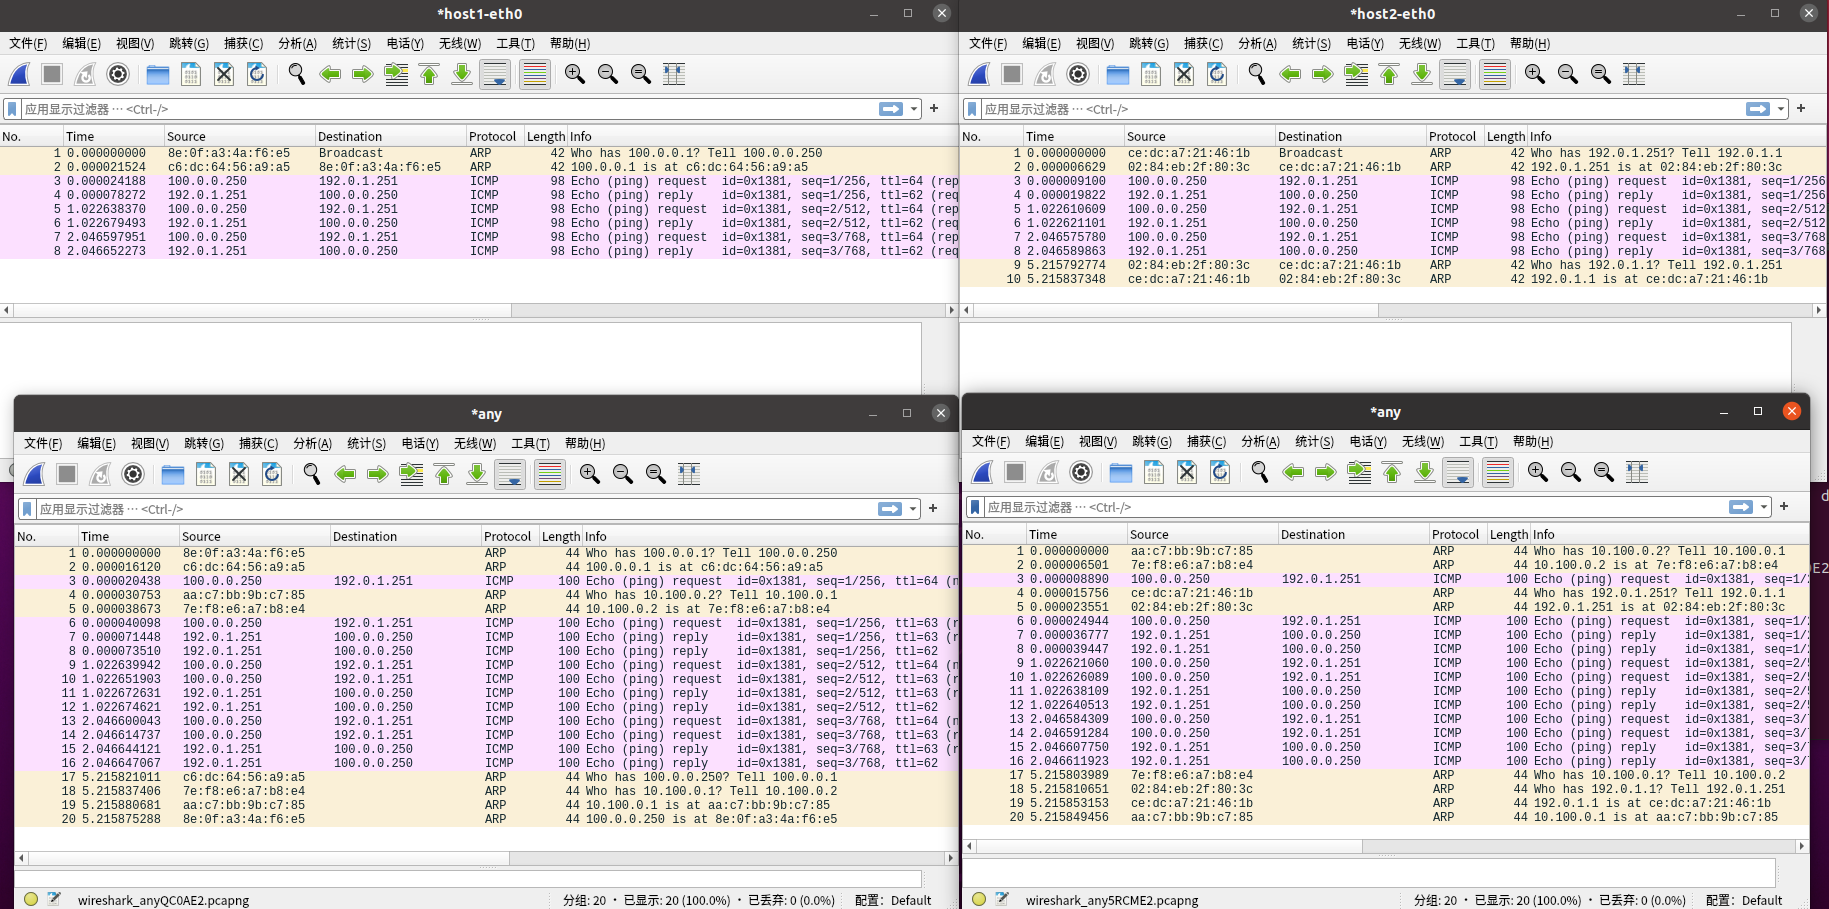Viewport: 1829px width, 909px height.
Task: Save file icon in bottom-right any window
Action: pos(1154,472)
